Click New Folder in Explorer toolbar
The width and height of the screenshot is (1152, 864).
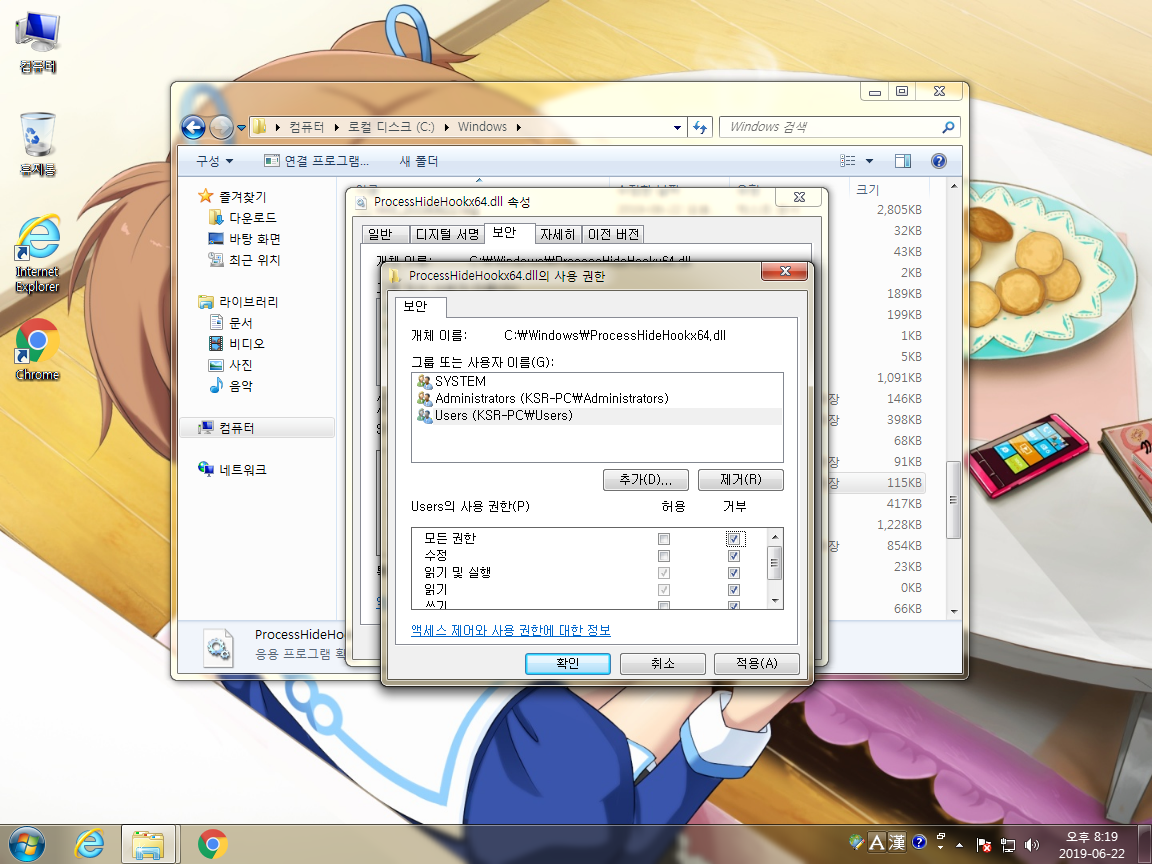coord(419,161)
